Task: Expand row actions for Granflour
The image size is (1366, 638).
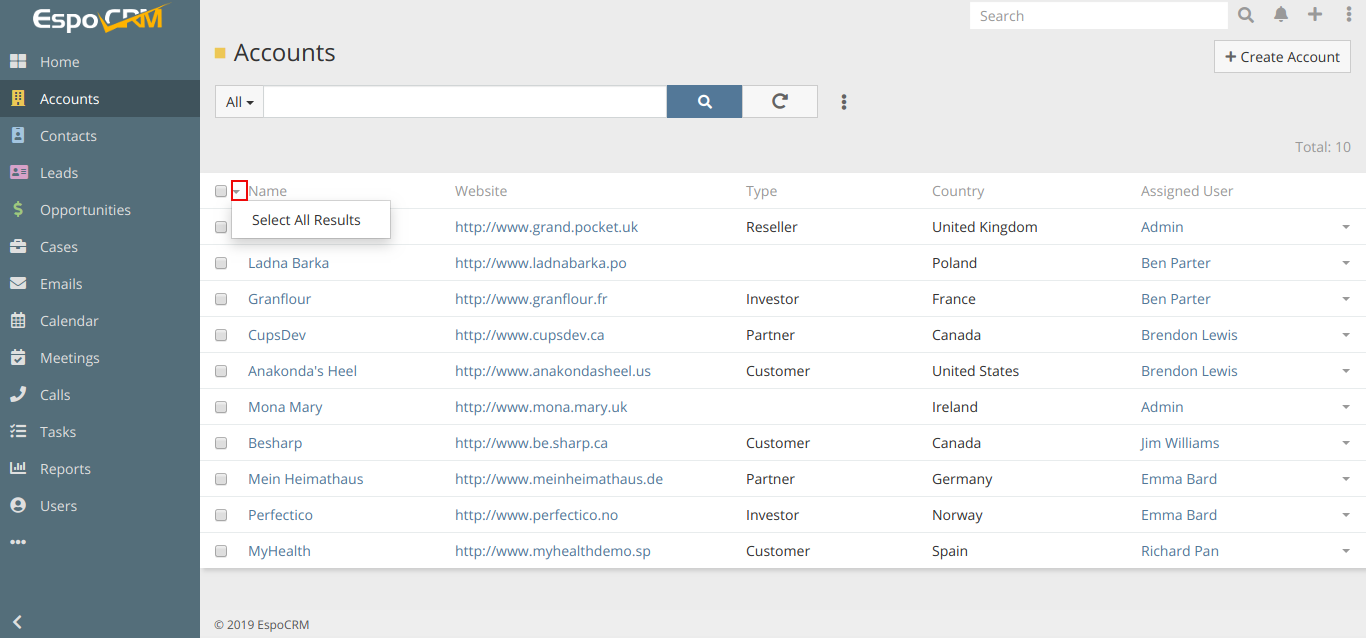Action: point(1346,299)
